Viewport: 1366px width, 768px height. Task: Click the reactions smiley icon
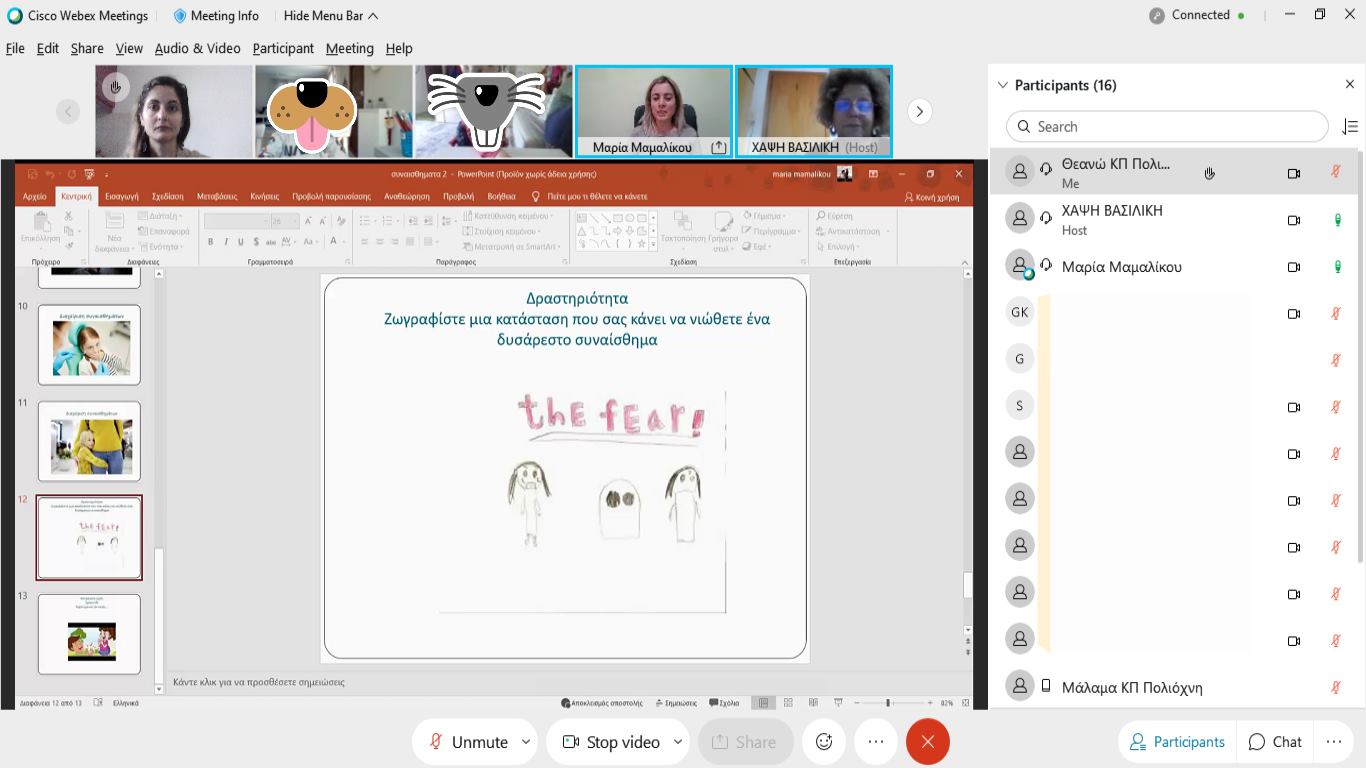[x=824, y=742]
